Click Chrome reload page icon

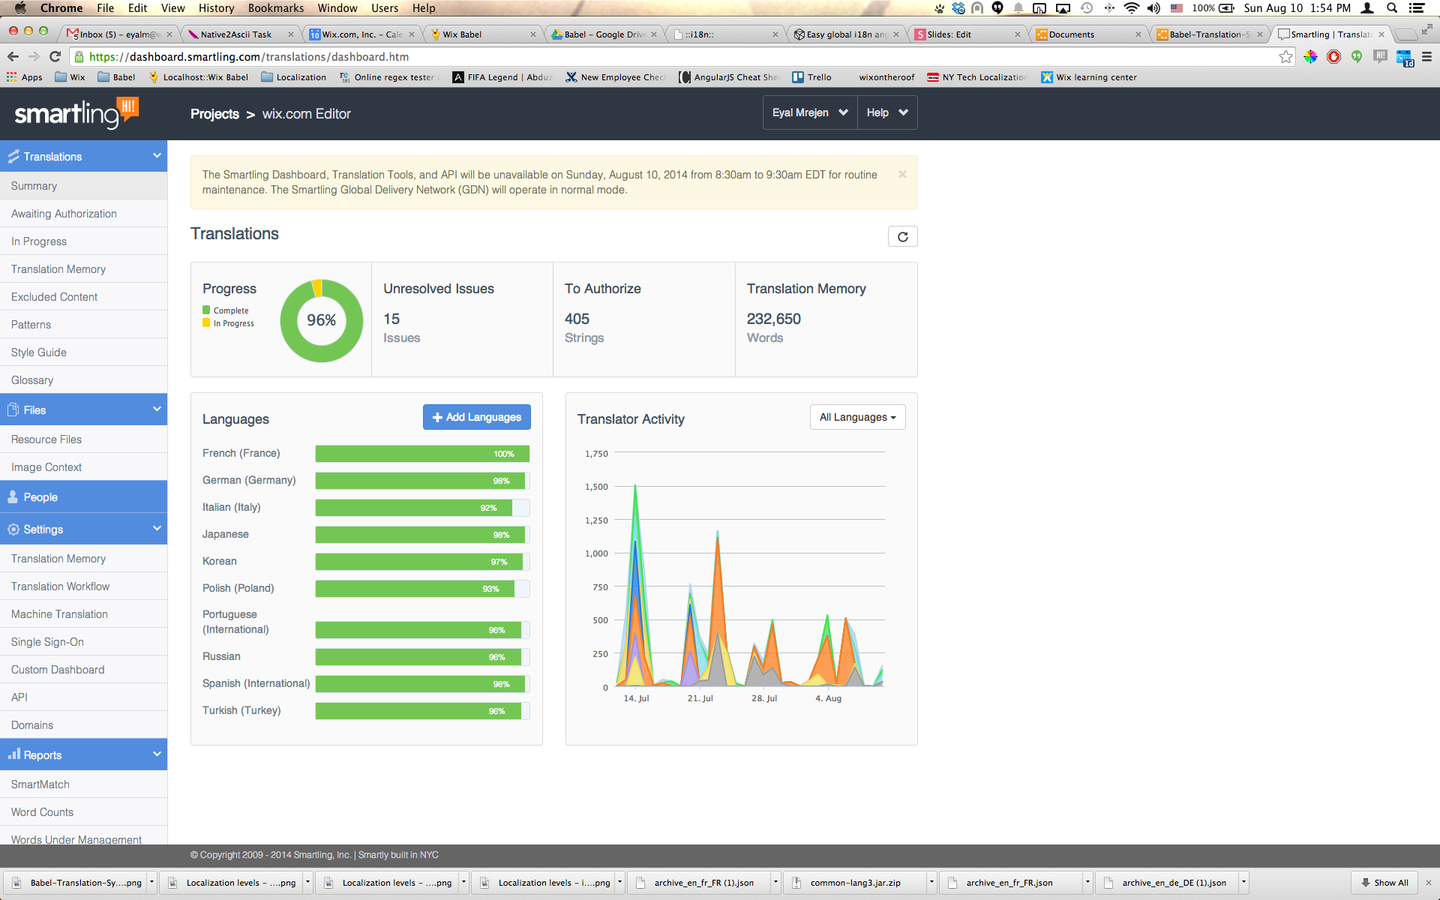click(55, 57)
